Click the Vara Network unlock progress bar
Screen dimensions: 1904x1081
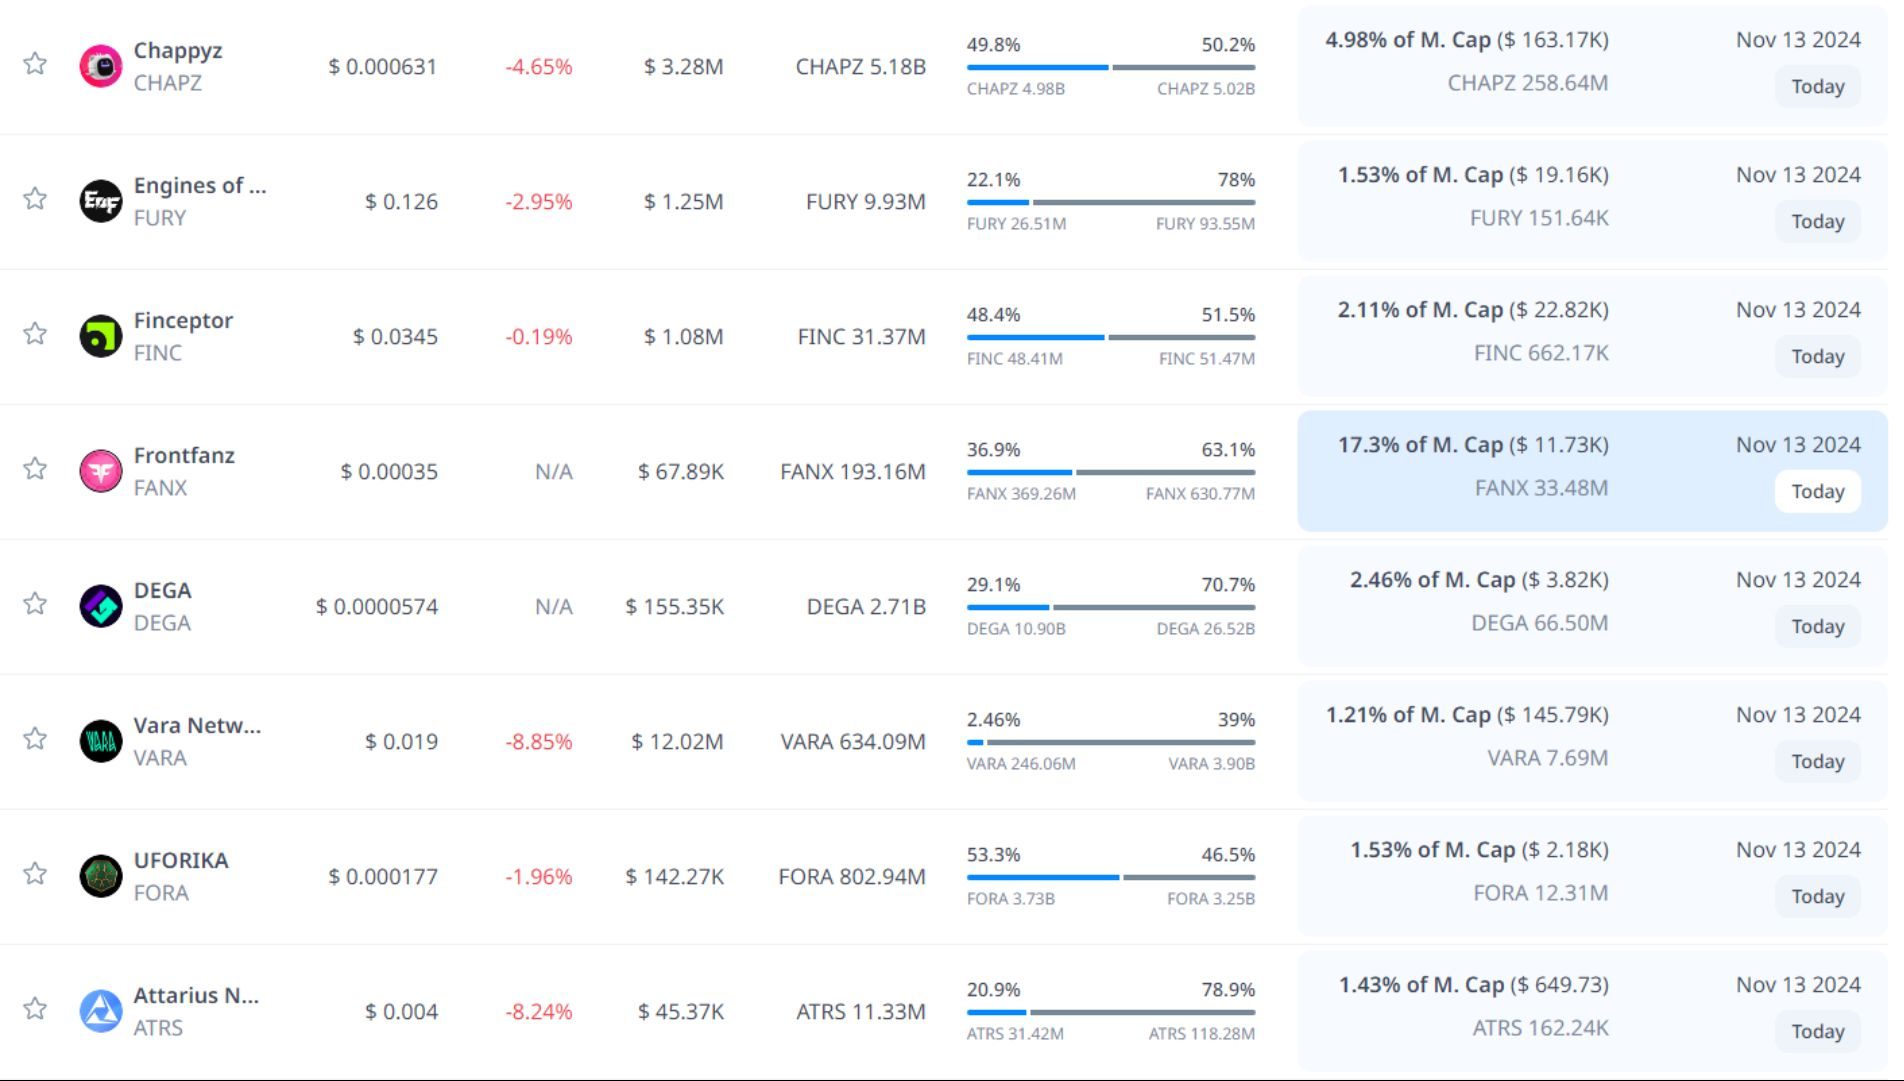coord(1110,743)
